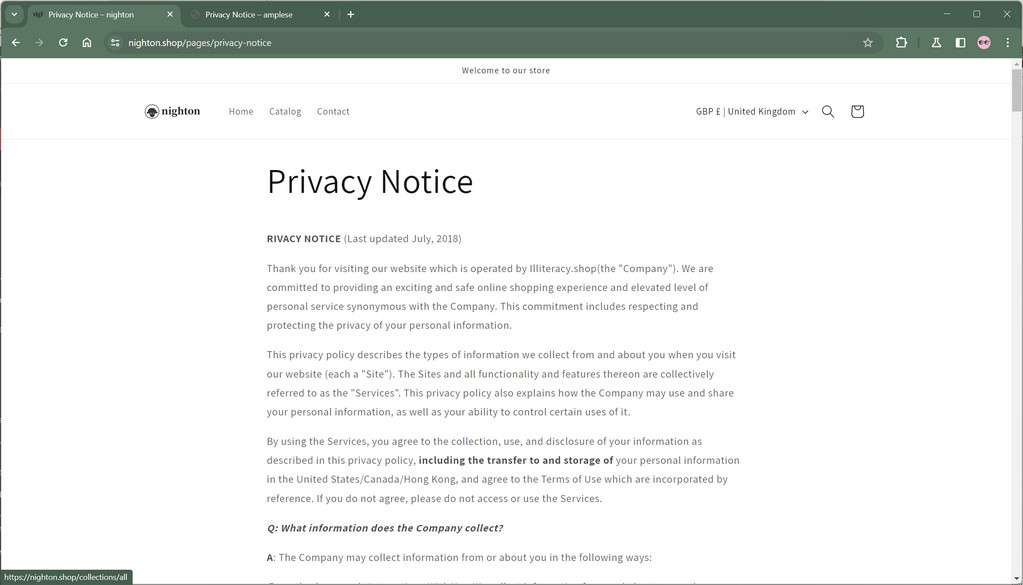Open the Home navigation link
This screenshot has width=1023, height=585.
[x=241, y=112]
